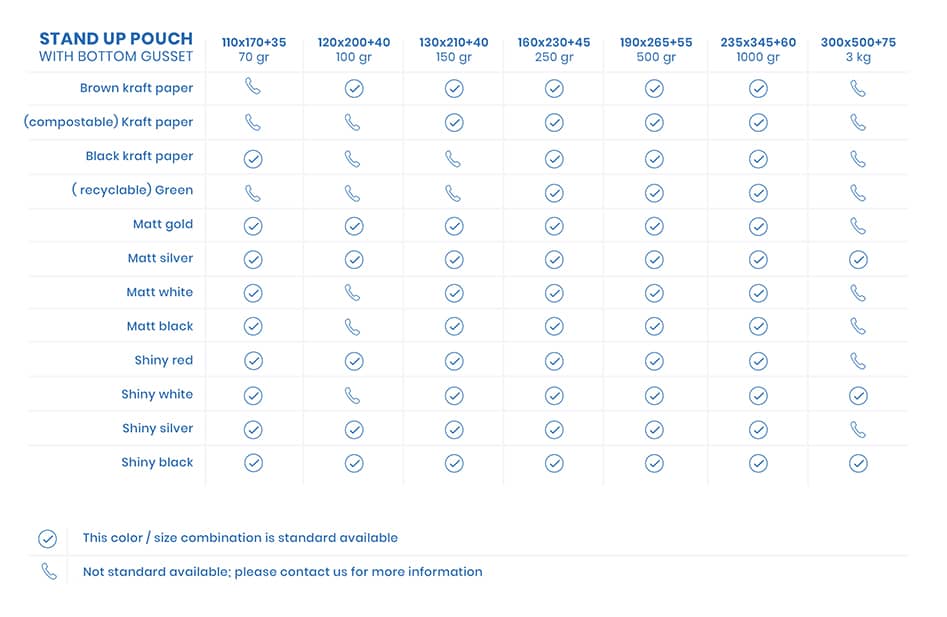Click phone icon for Black kraft paper 150 gr

point(454,157)
